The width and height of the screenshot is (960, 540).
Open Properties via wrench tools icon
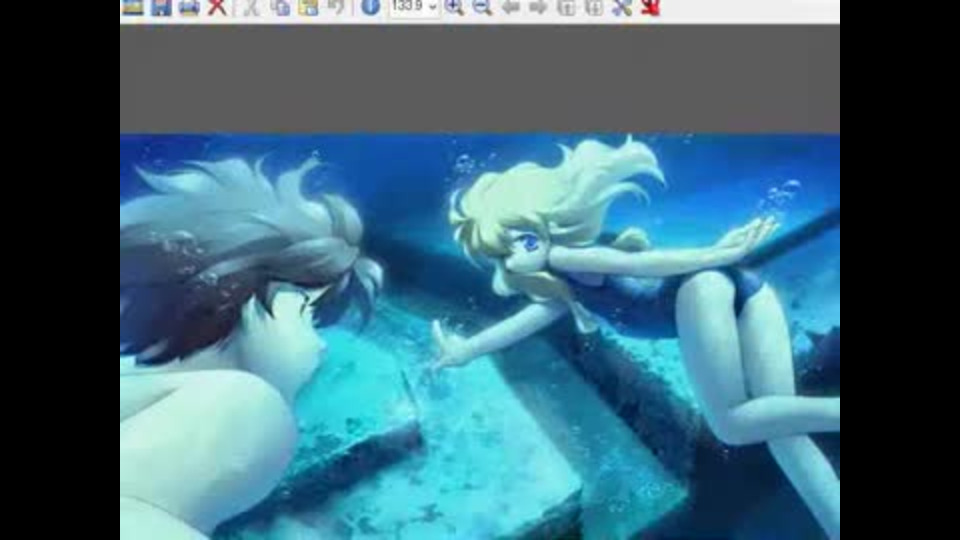coord(622,7)
